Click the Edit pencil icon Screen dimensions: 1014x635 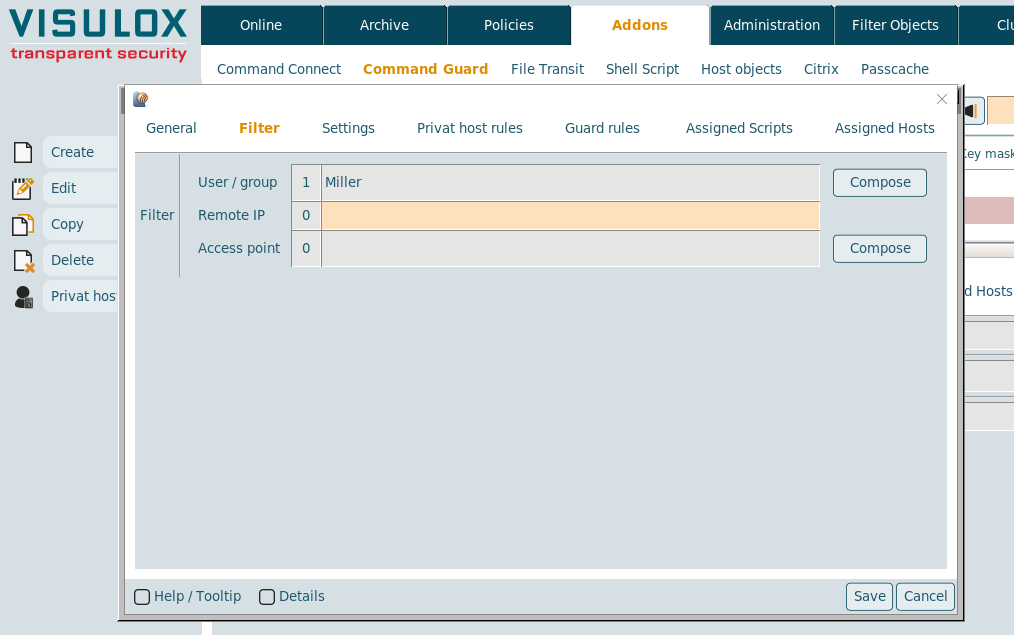click(x=22, y=188)
